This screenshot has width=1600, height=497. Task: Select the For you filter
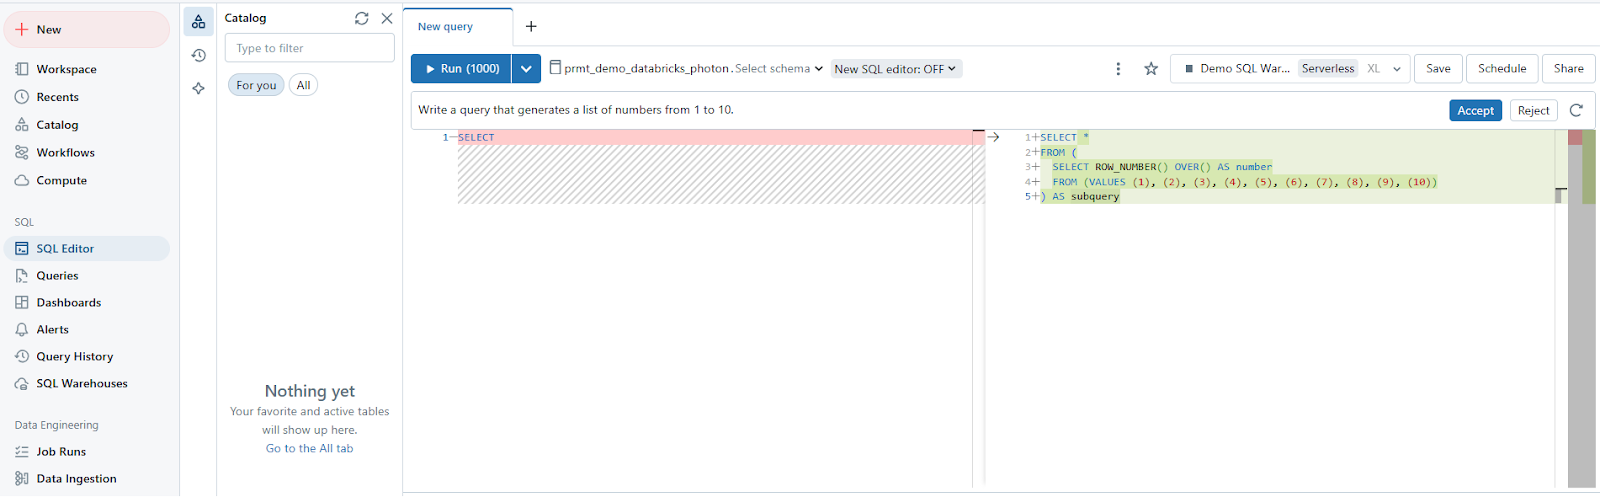click(256, 85)
